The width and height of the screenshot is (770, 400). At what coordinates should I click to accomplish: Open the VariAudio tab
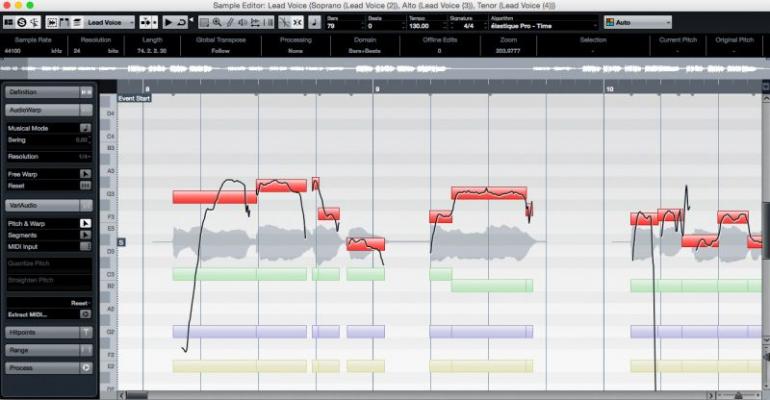pos(42,205)
